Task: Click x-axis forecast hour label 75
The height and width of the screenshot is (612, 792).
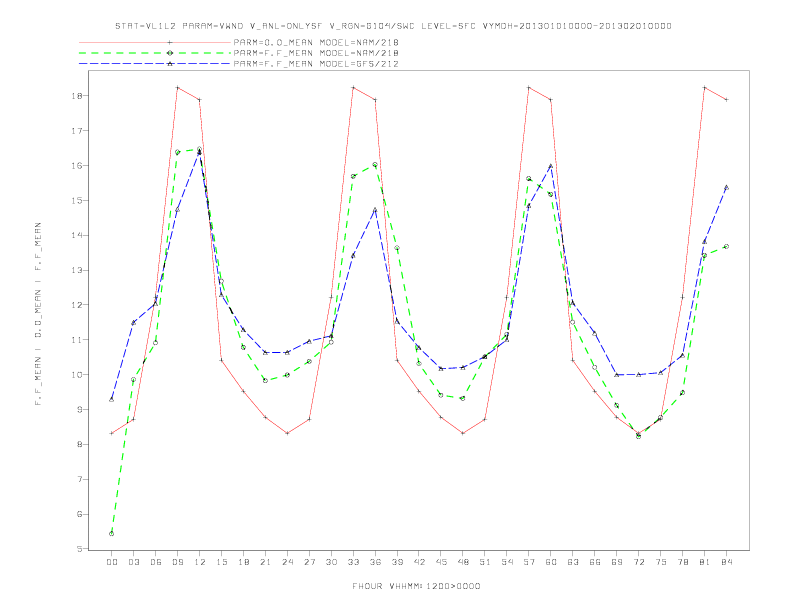Action: (x=661, y=562)
